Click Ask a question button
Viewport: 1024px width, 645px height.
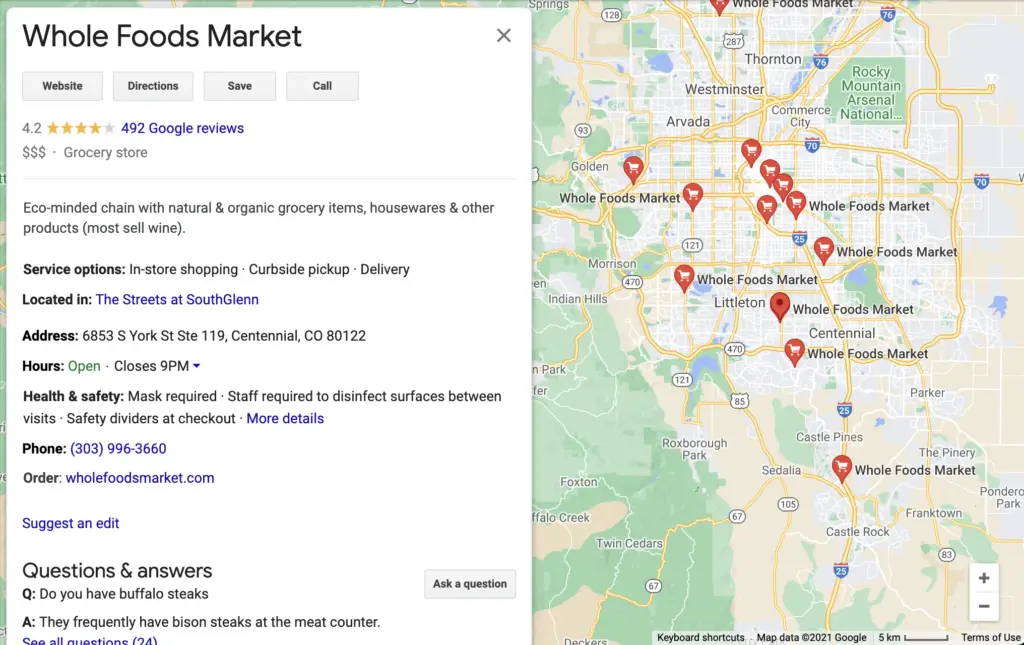(x=470, y=584)
